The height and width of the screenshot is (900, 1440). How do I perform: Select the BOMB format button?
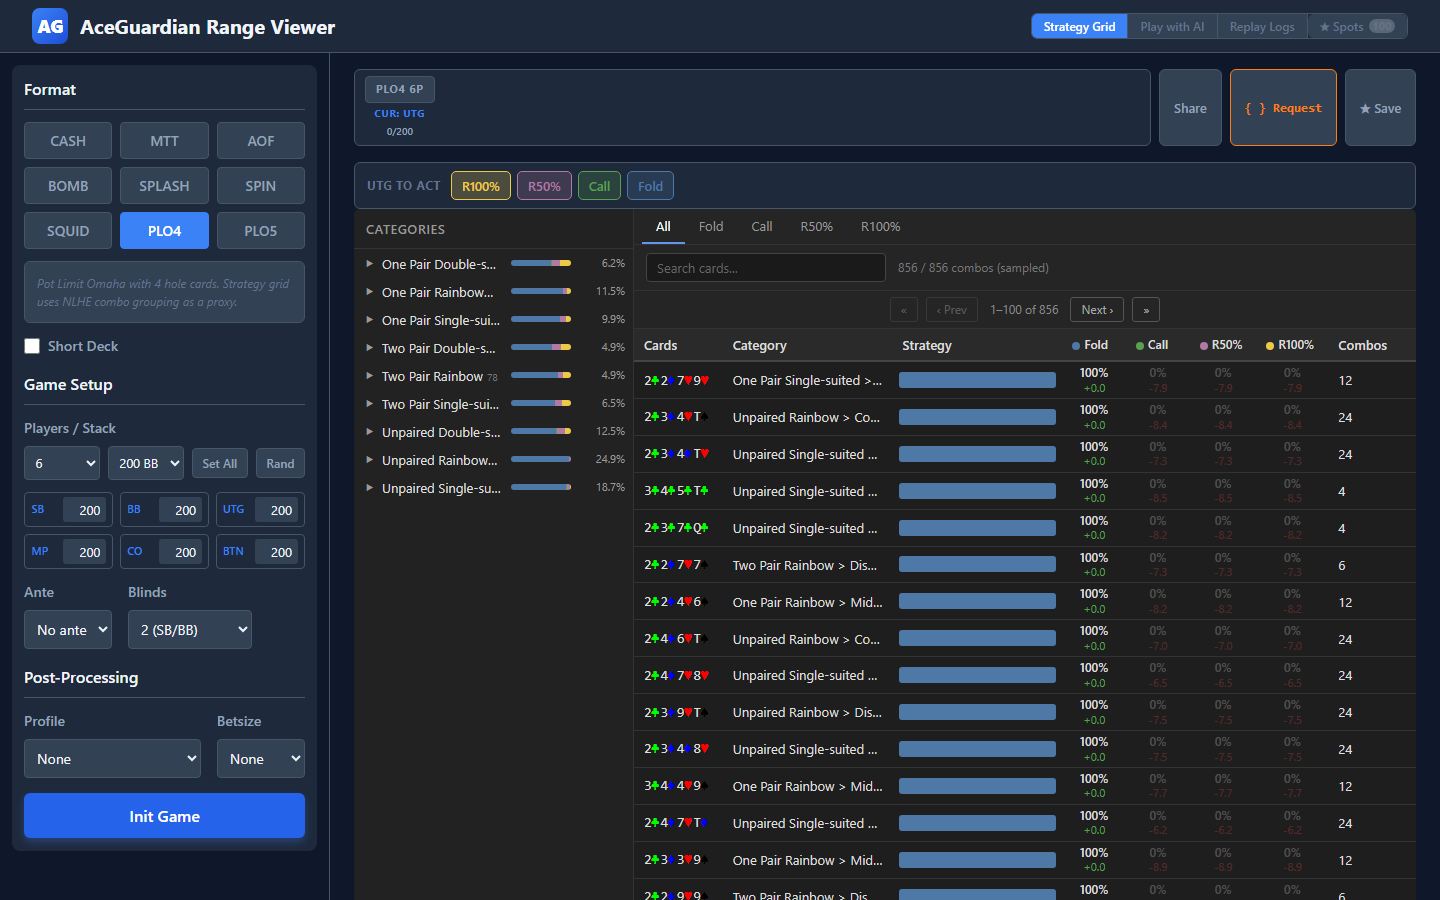tap(68, 186)
